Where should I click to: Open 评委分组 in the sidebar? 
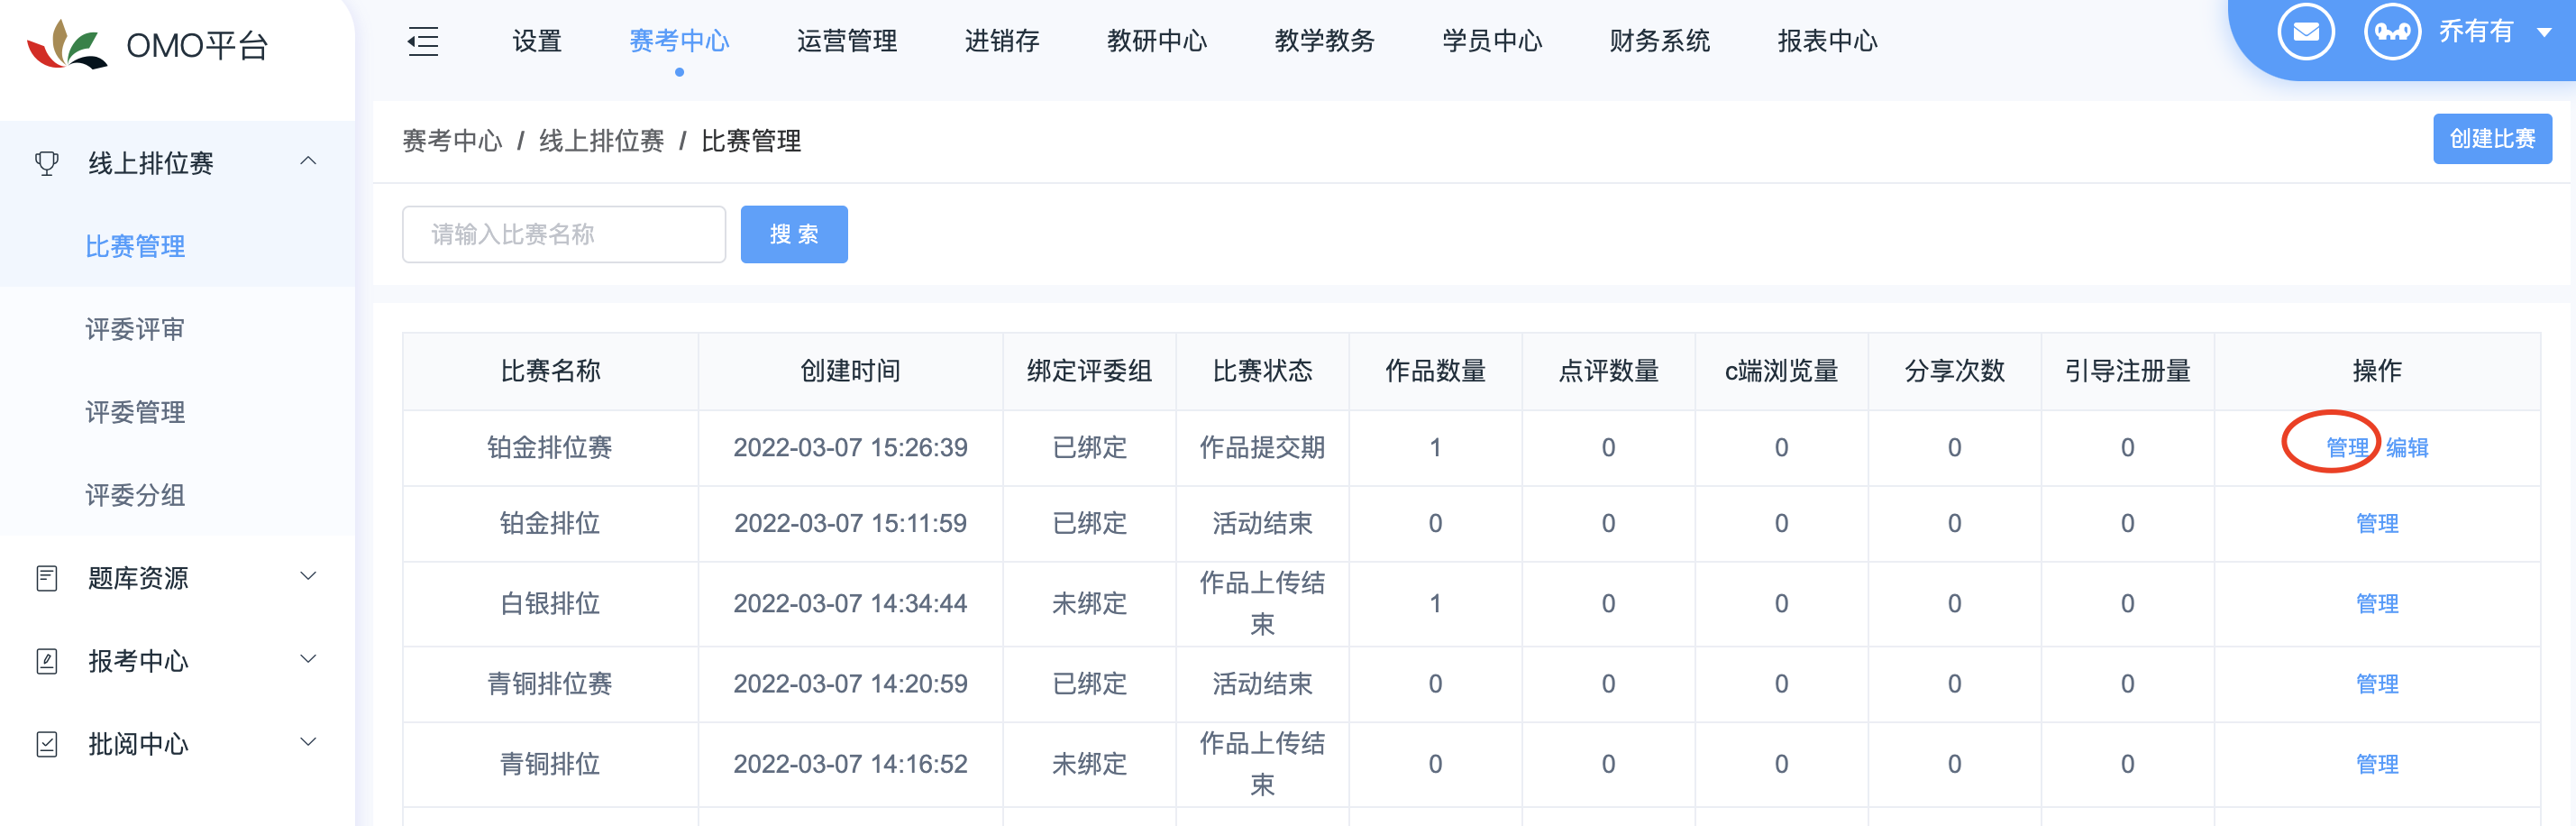tap(135, 495)
